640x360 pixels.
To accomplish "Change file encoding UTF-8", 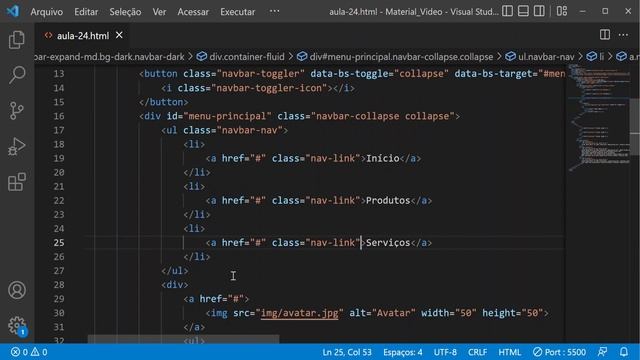I will pos(445,352).
